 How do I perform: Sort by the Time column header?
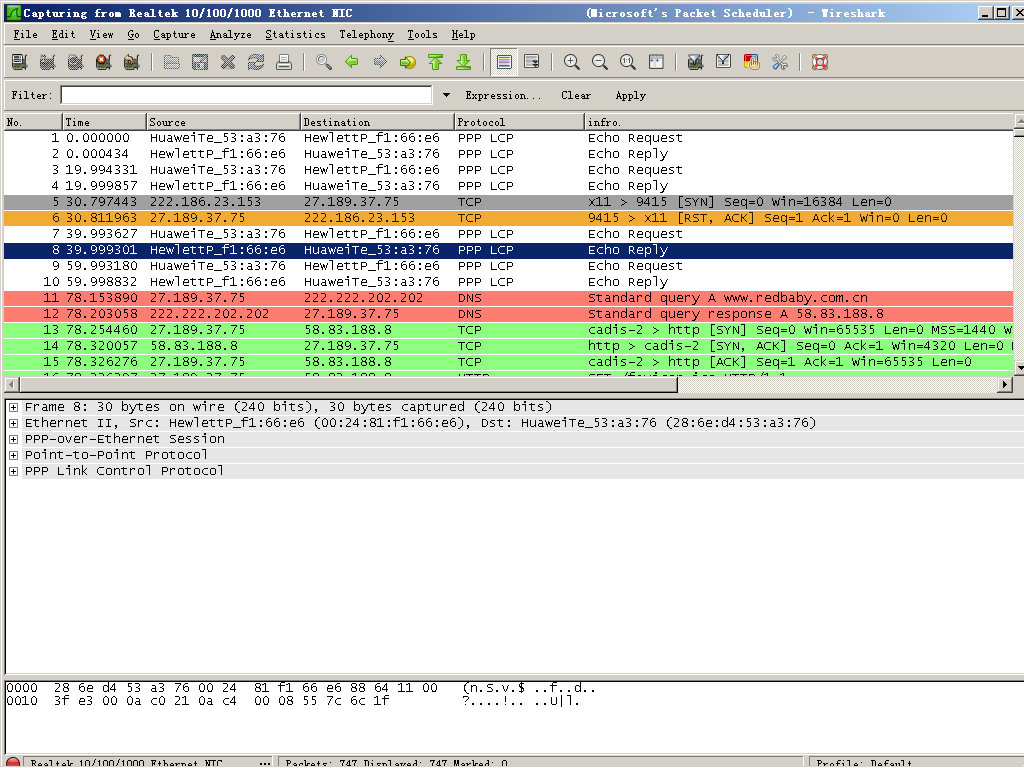(x=104, y=122)
